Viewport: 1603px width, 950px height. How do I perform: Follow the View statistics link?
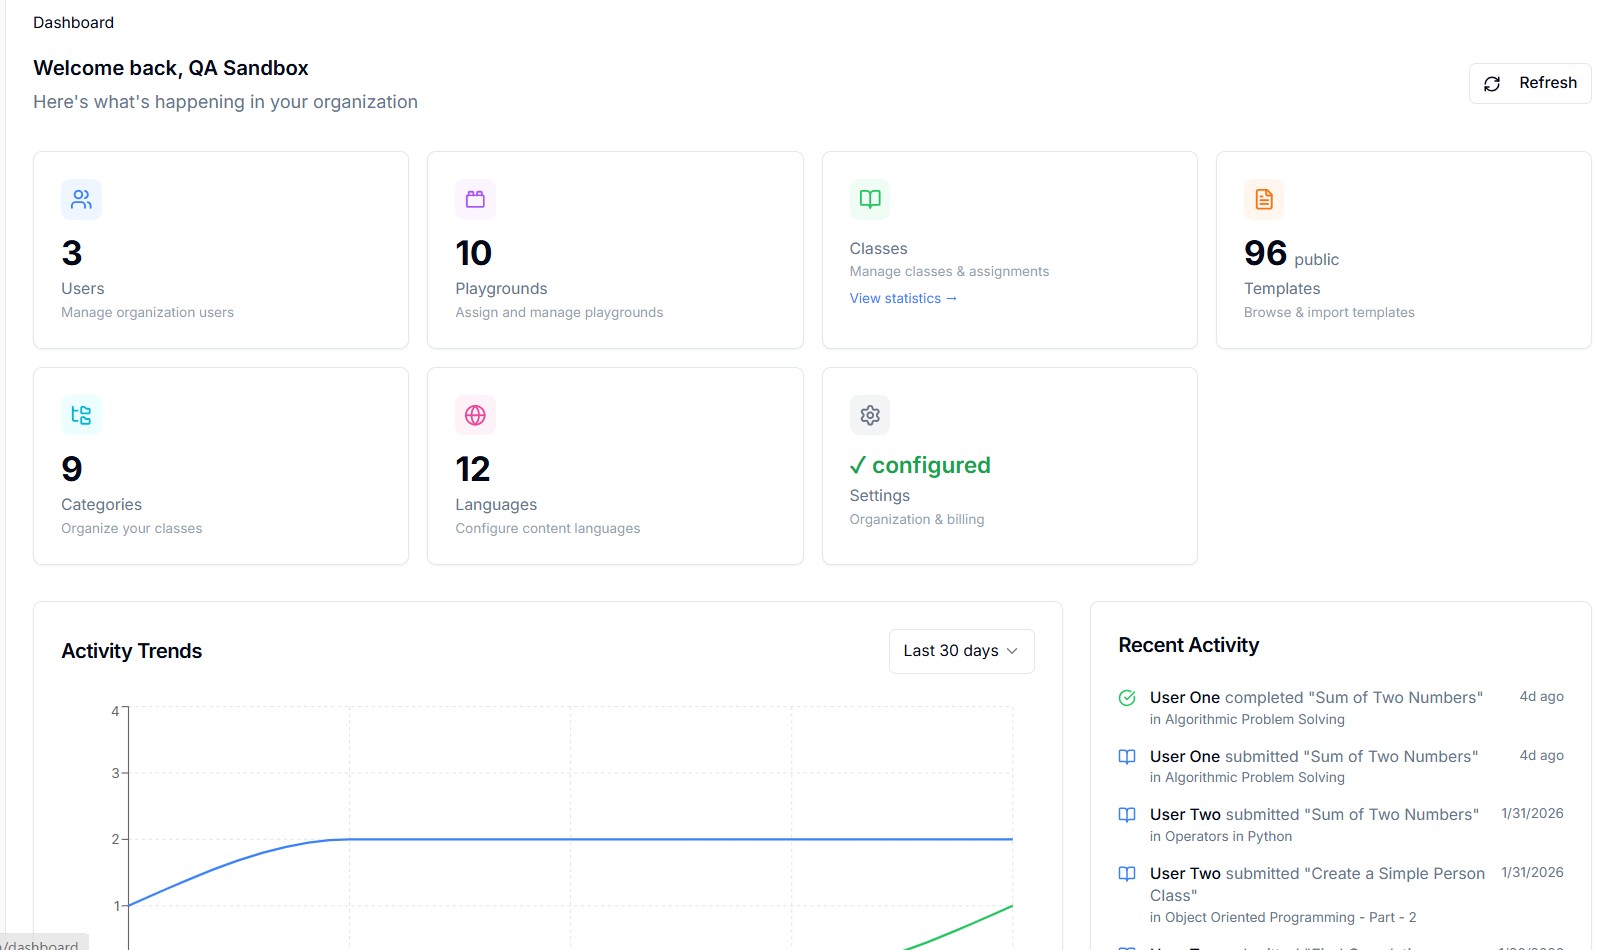[903, 298]
